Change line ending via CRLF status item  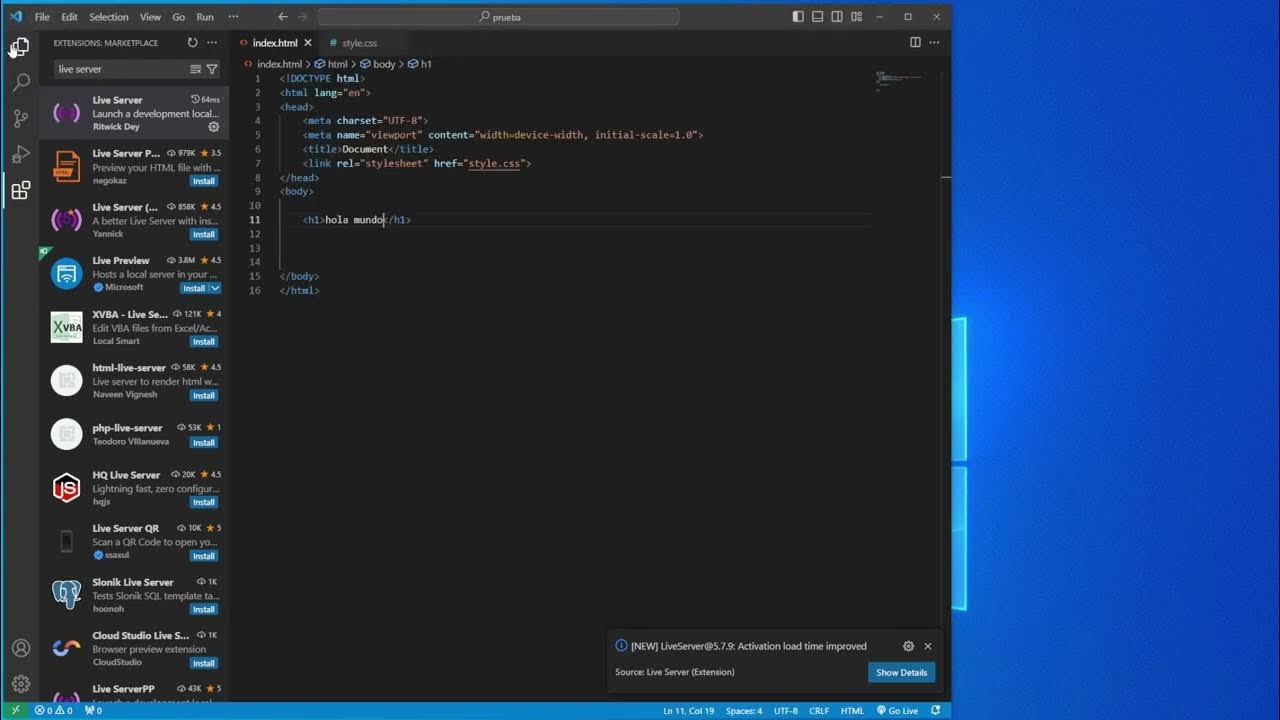[819, 711]
